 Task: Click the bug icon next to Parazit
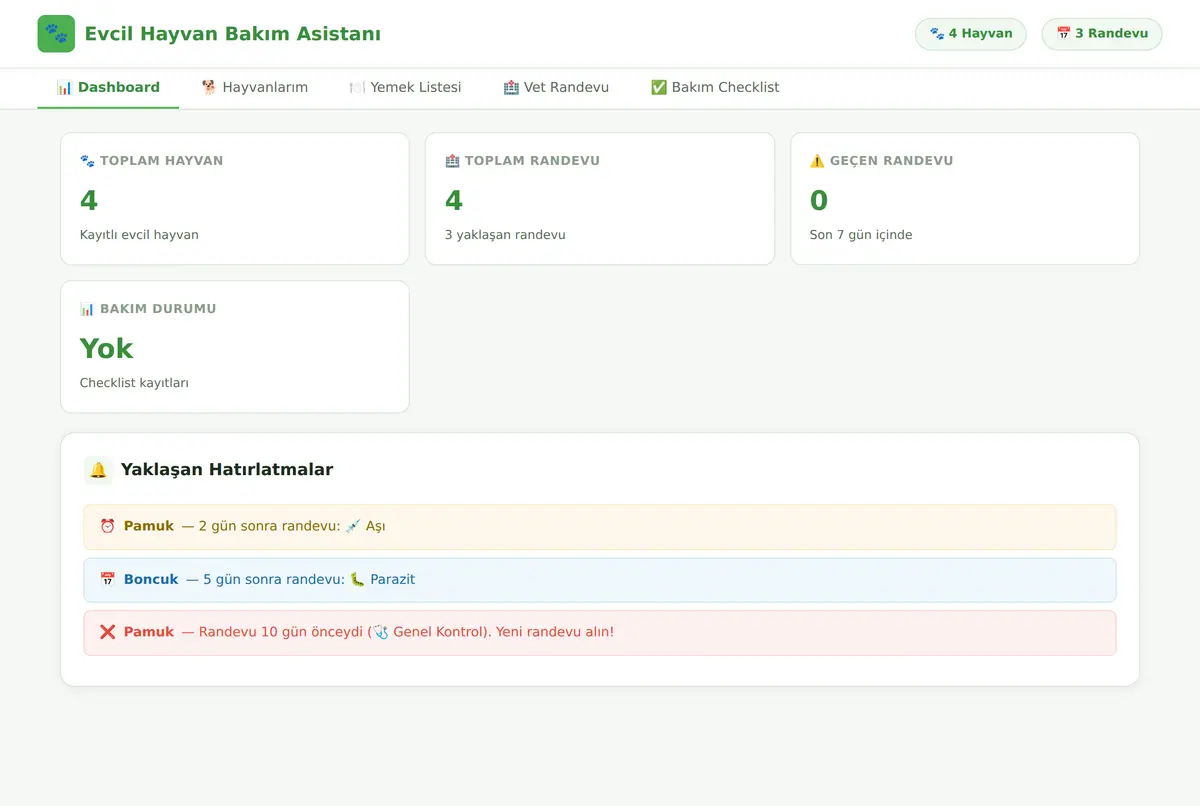357,580
